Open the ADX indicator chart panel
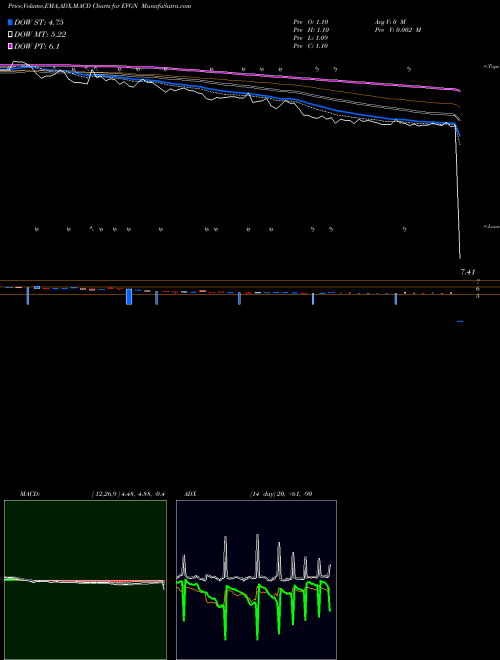This screenshot has height=660, width=500. tap(256, 580)
